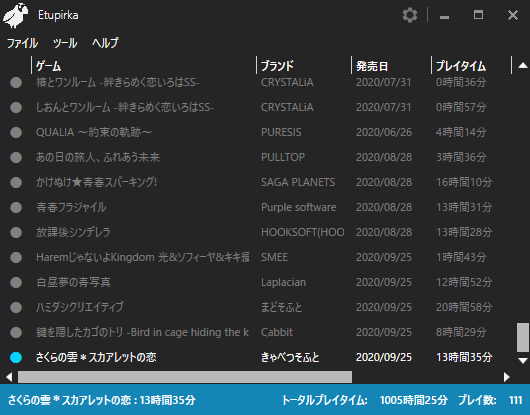Click playtime 16時間10分
530x415 pixels.
coord(464,182)
